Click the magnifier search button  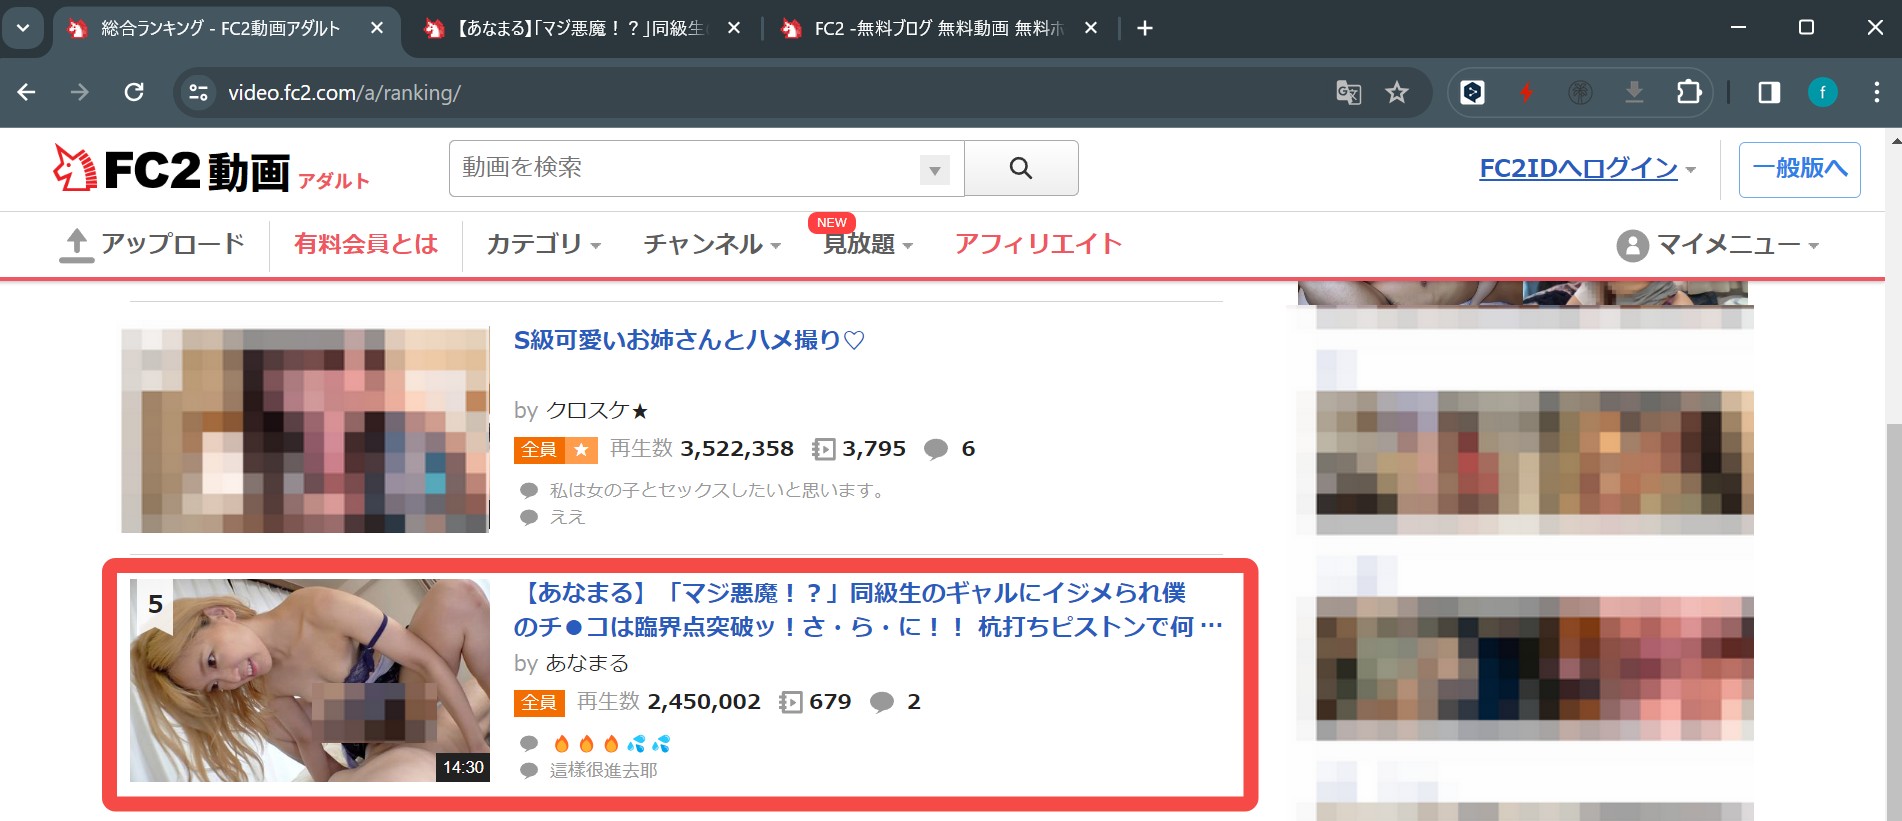coord(1021,168)
